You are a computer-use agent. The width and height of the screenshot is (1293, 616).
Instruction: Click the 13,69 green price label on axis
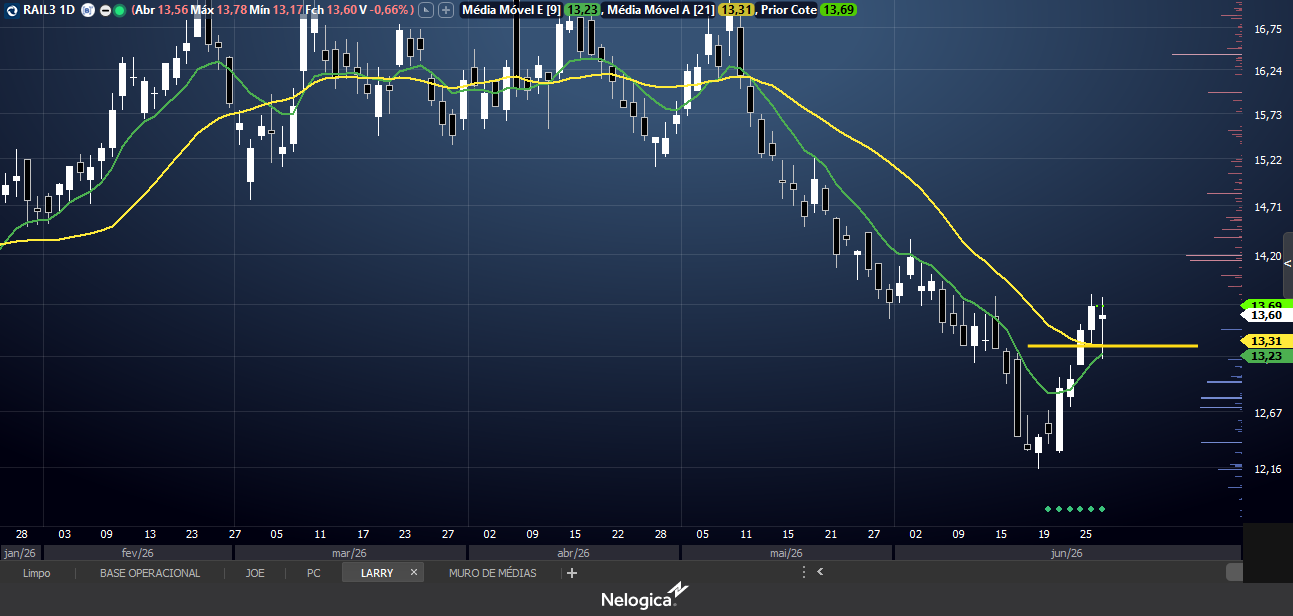coord(1266,304)
